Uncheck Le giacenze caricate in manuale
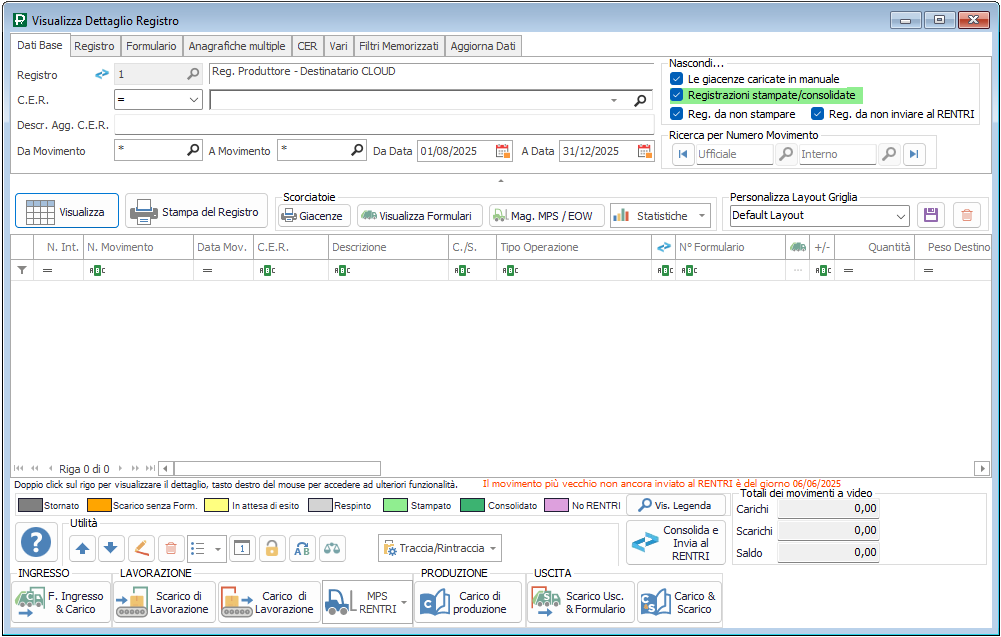1001x637 pixels. [x=677, y=79]
